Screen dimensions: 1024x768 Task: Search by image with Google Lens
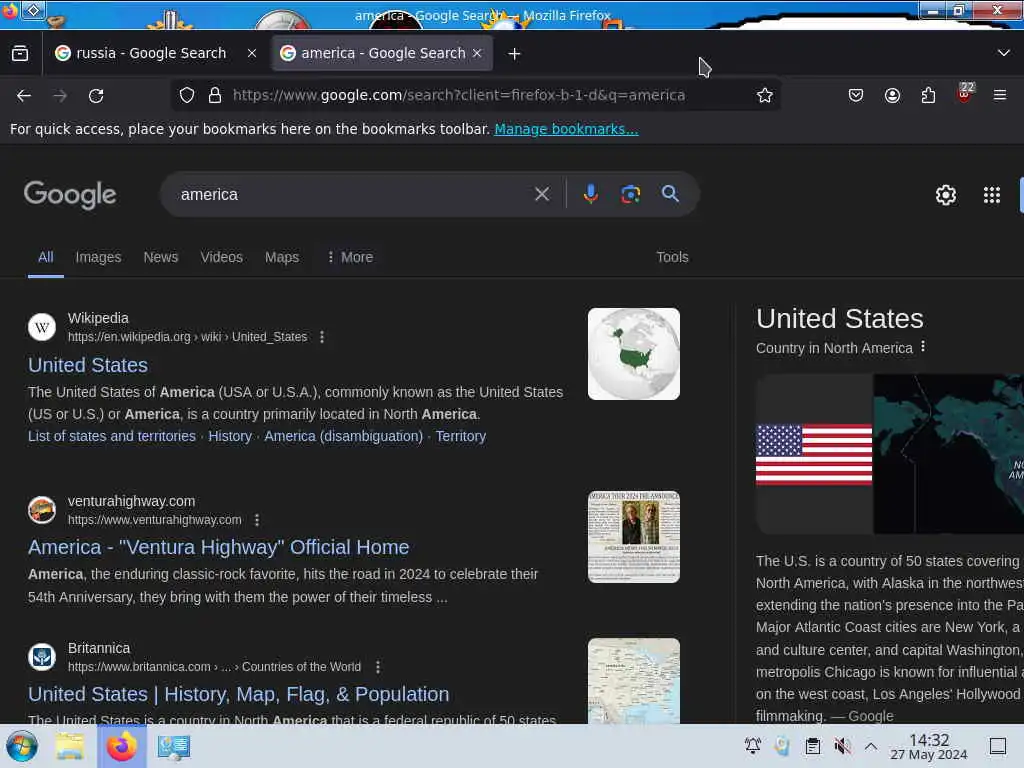coord(630,194)
